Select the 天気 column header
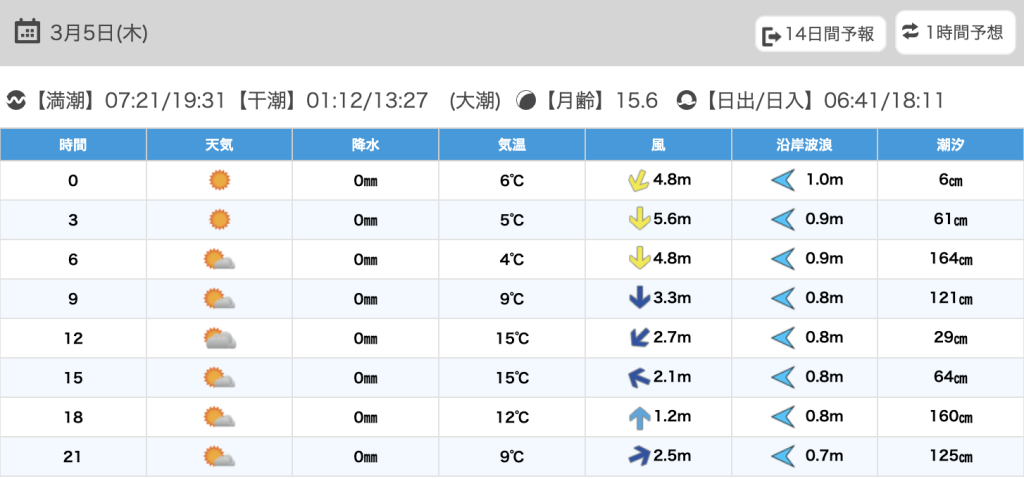Screen dimensions: 1024x479 pos(219,145)
